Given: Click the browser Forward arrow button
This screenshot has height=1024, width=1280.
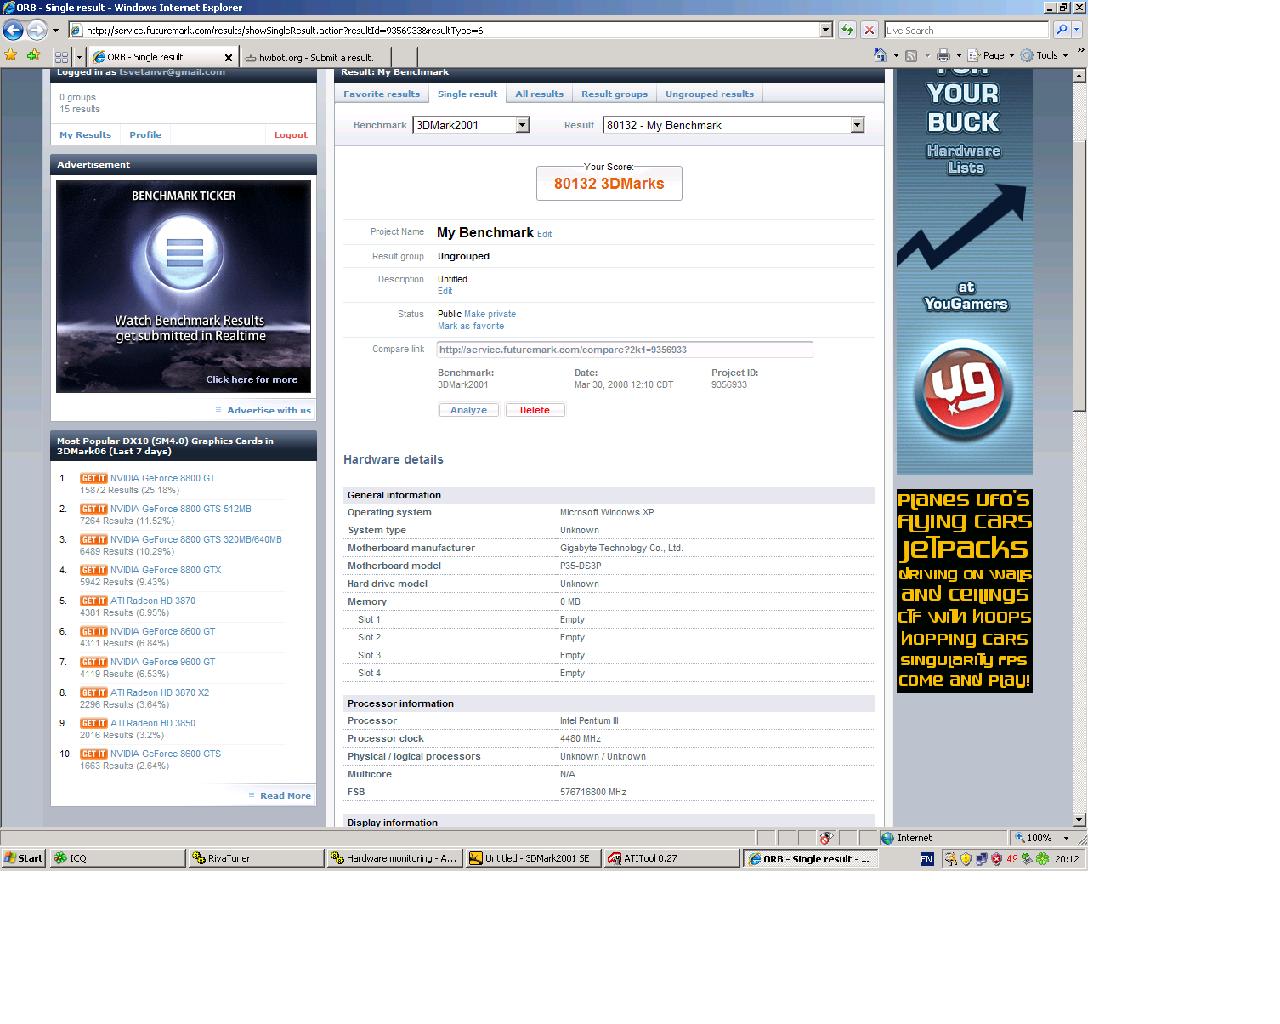Looking at the screenshot, I should [x=37, y=30].
